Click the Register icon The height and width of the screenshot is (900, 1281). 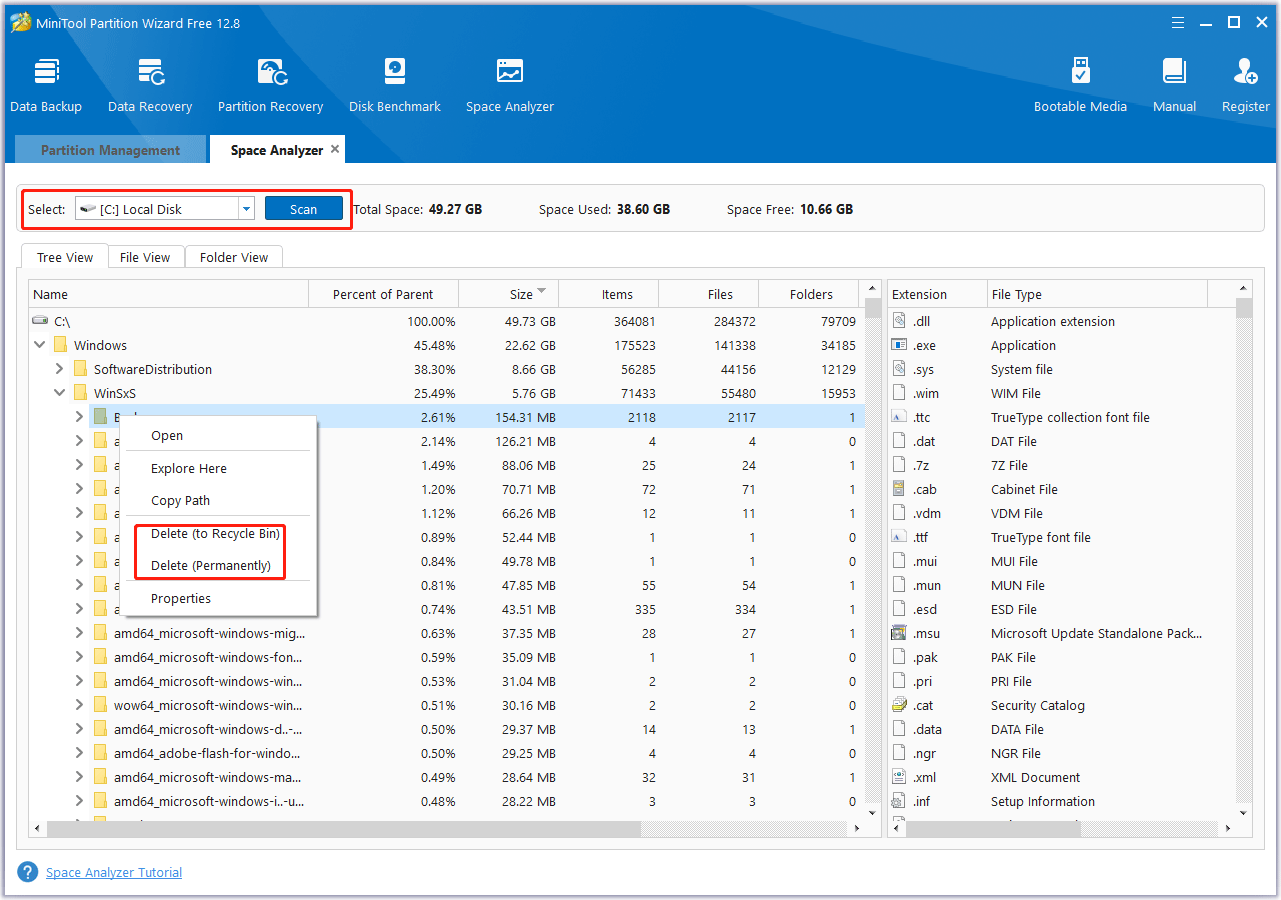(1244, 83)
